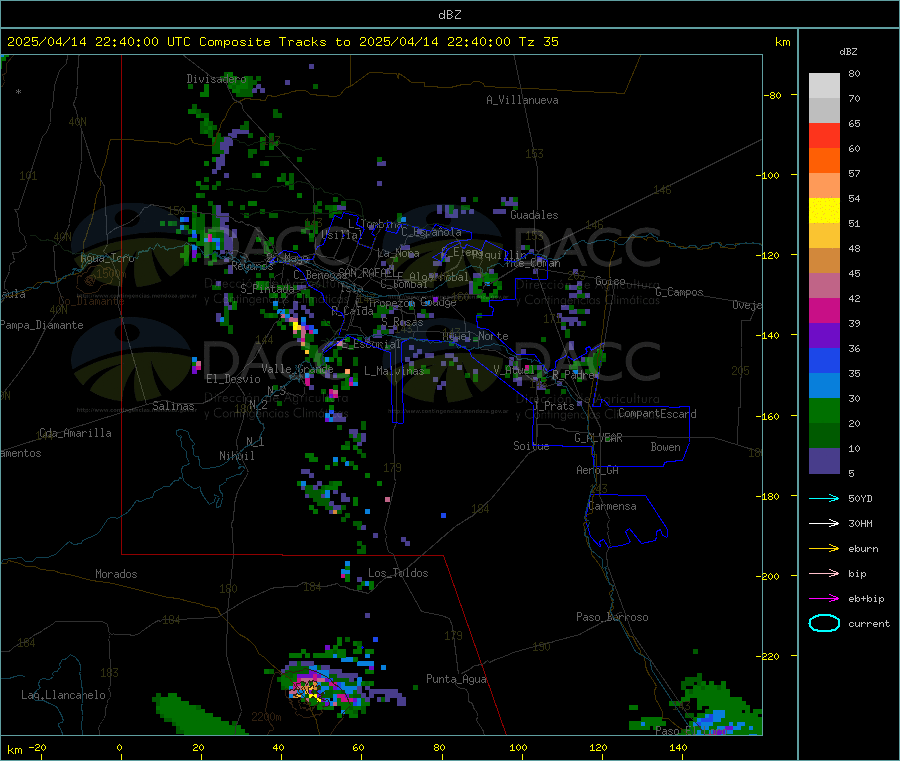
Task: Click the 'J_Prats' place label
Action: 553,406
